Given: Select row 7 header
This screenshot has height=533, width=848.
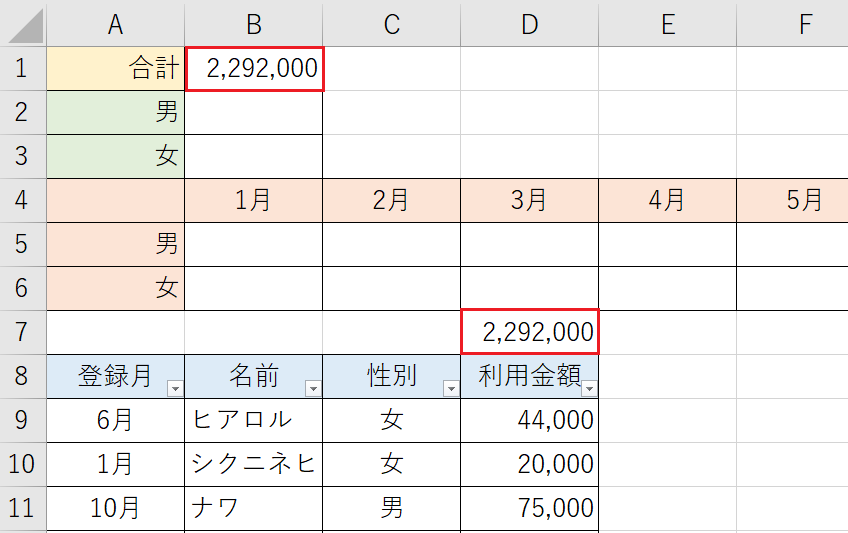Looking at the screenshot, I should click(23, 332).
